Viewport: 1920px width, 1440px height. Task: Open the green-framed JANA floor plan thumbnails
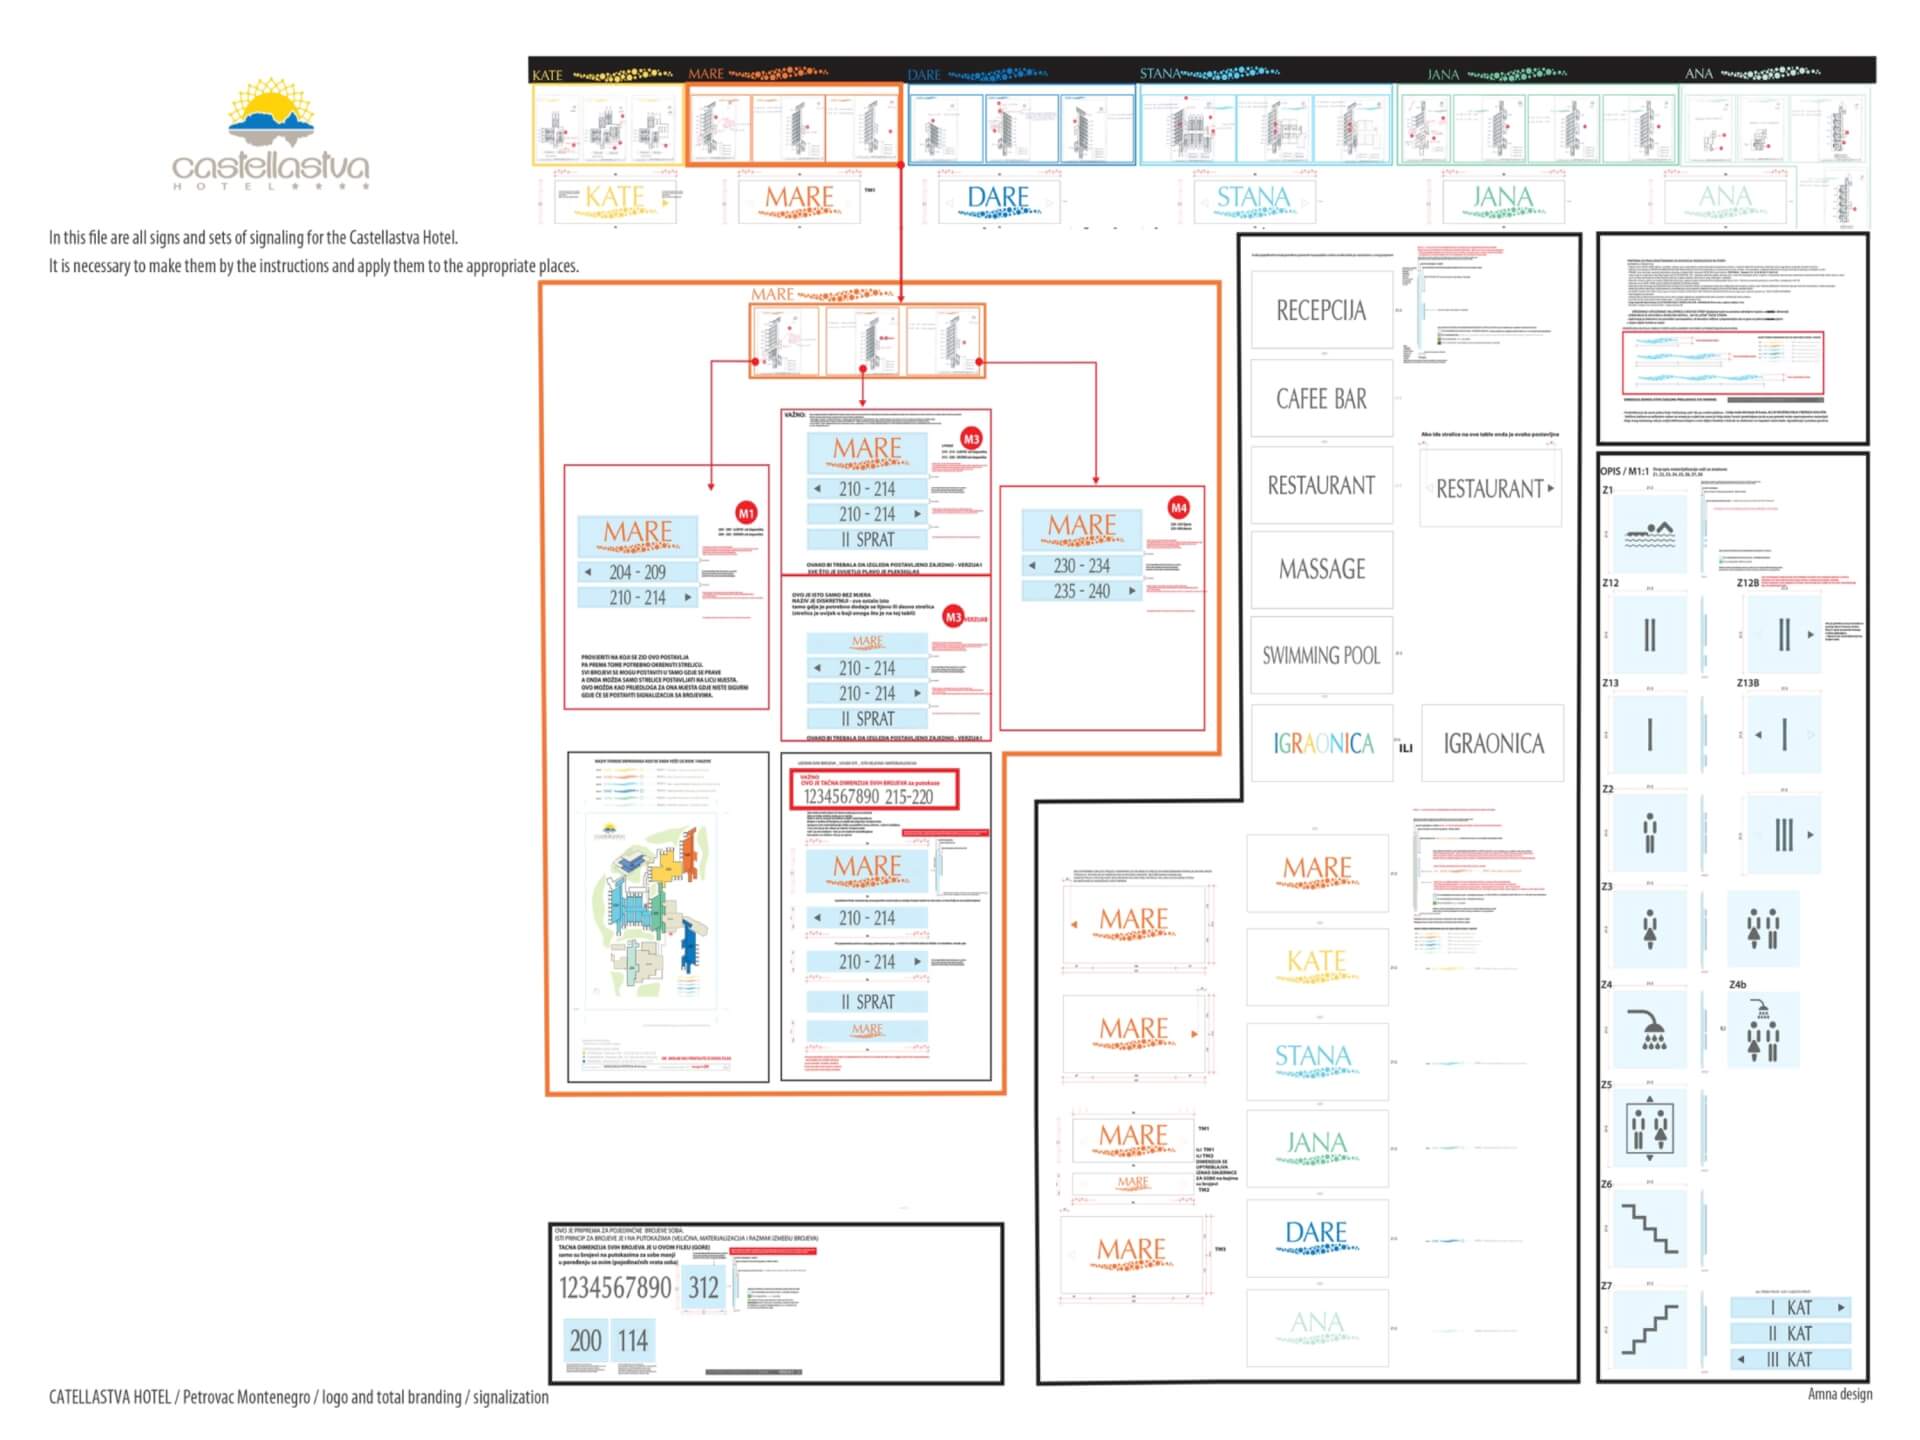tap(1537, 125)
